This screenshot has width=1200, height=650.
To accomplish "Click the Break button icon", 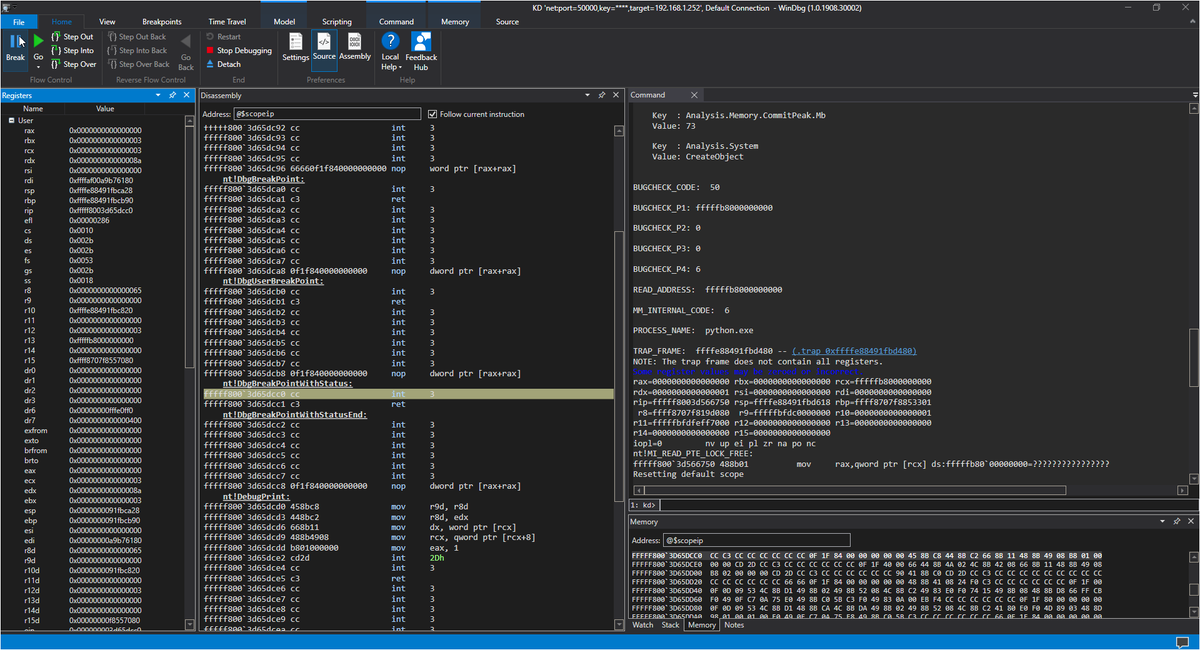I will pos(15,41).
